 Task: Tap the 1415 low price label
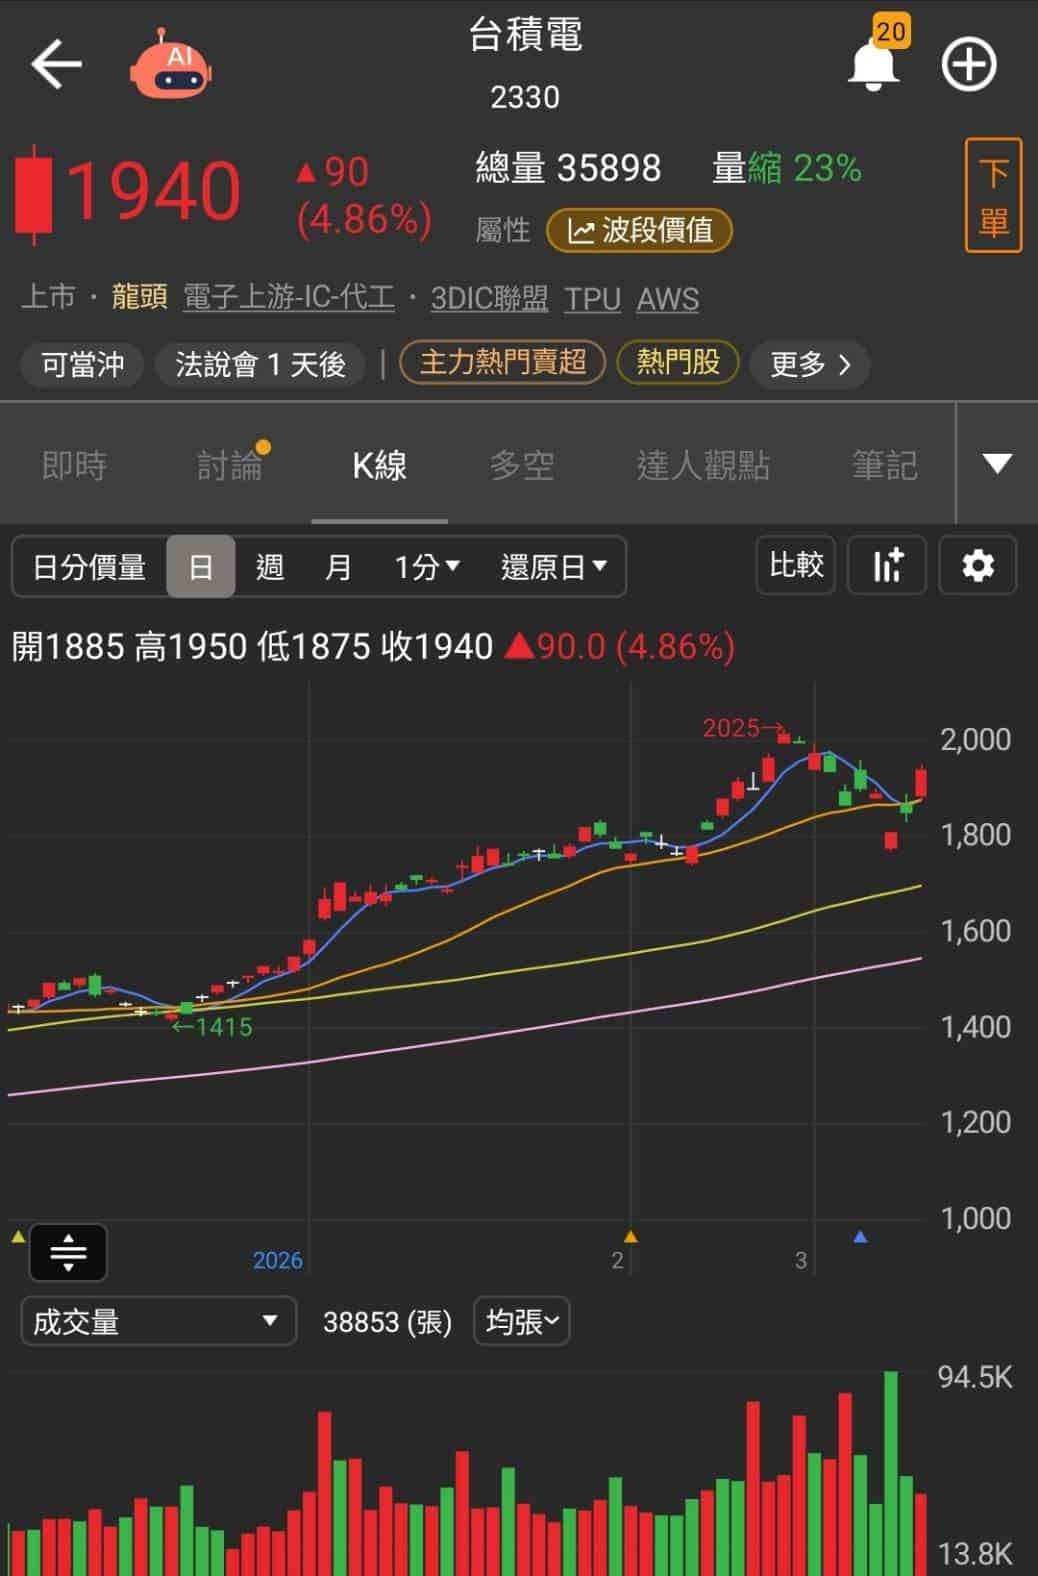coord(212,1027)
